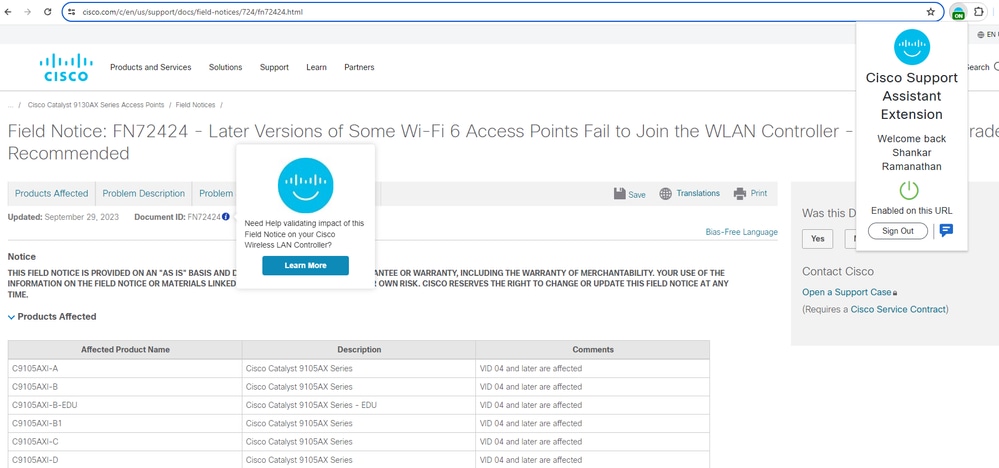This screenshot has height=468, width=999.
Task: Bookmark this page with star icon
Action: (x=930, y=11)
